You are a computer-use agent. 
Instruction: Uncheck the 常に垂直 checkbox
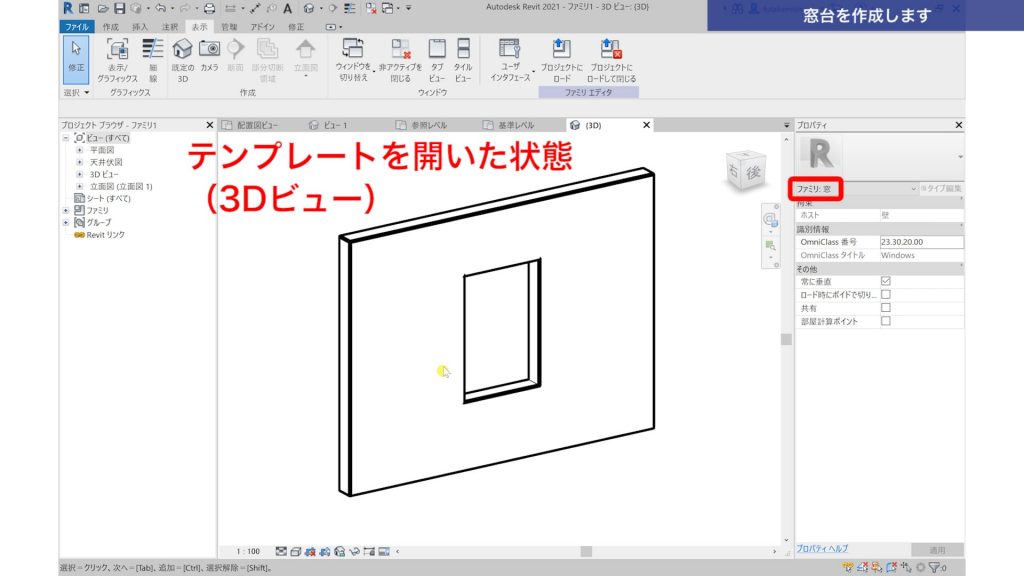885,281
